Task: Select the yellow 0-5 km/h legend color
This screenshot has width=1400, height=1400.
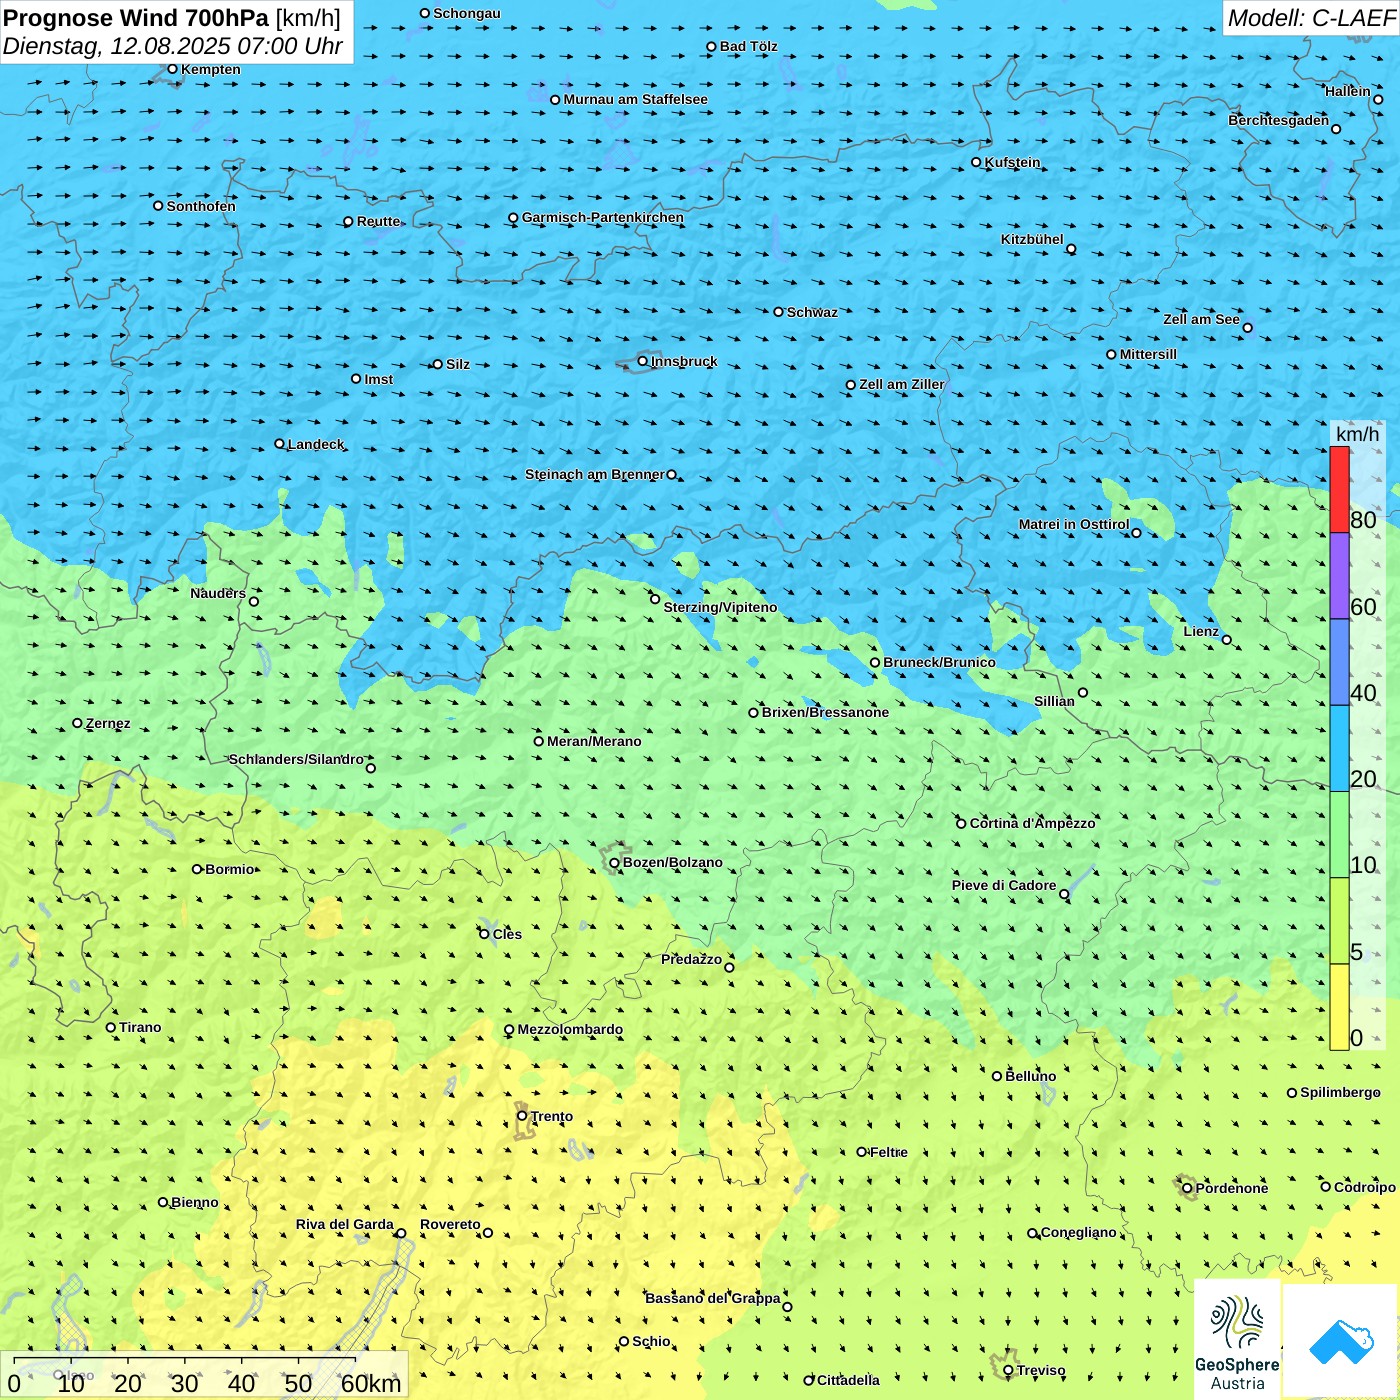Action: pos(1339,1007)
